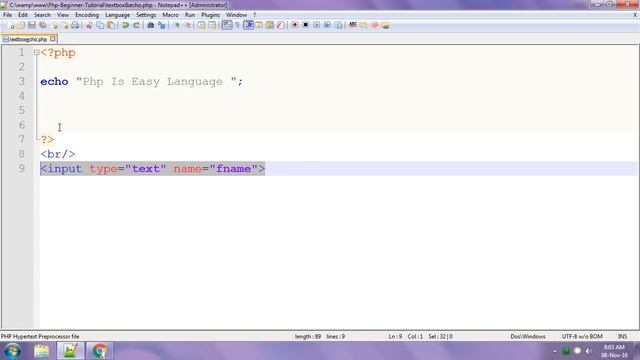The width and height of the screenshot is (640, 360).
Task: Cut selection with the scissors icon
Action: click(x=89, y=25)
